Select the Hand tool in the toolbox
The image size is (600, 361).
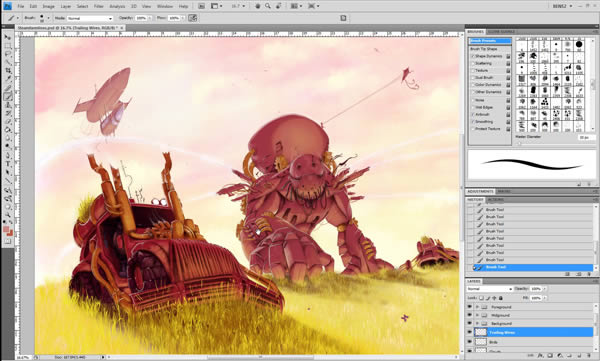(8, 207)
